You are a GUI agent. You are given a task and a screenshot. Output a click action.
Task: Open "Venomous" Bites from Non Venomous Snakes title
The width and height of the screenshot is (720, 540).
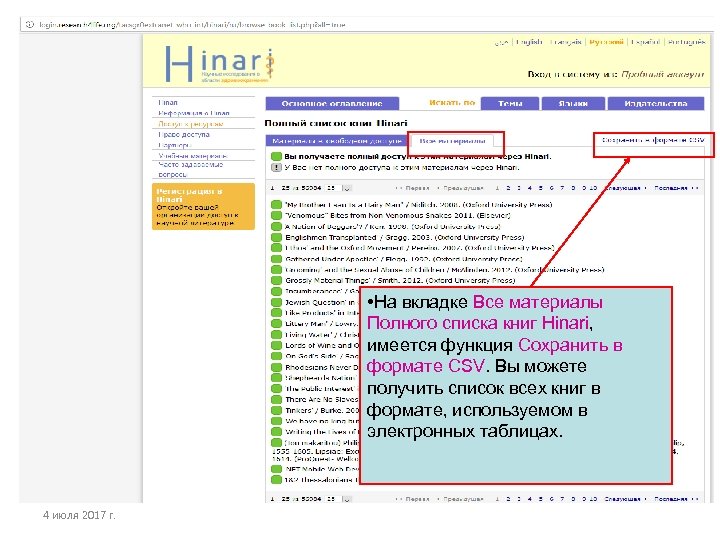398,215
